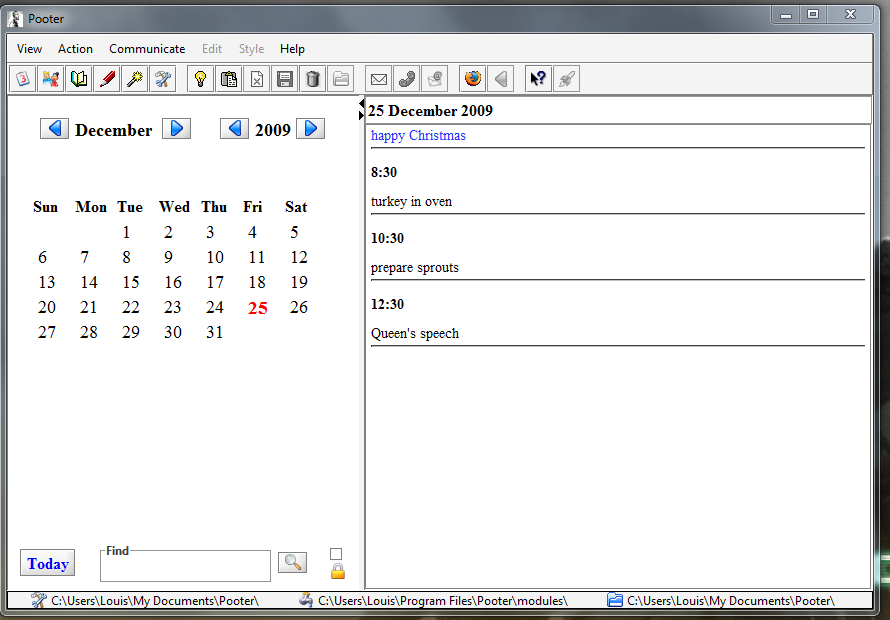890x620 pixels.
Task: Save using the floppy disk icon
Action: click(284, 79)
